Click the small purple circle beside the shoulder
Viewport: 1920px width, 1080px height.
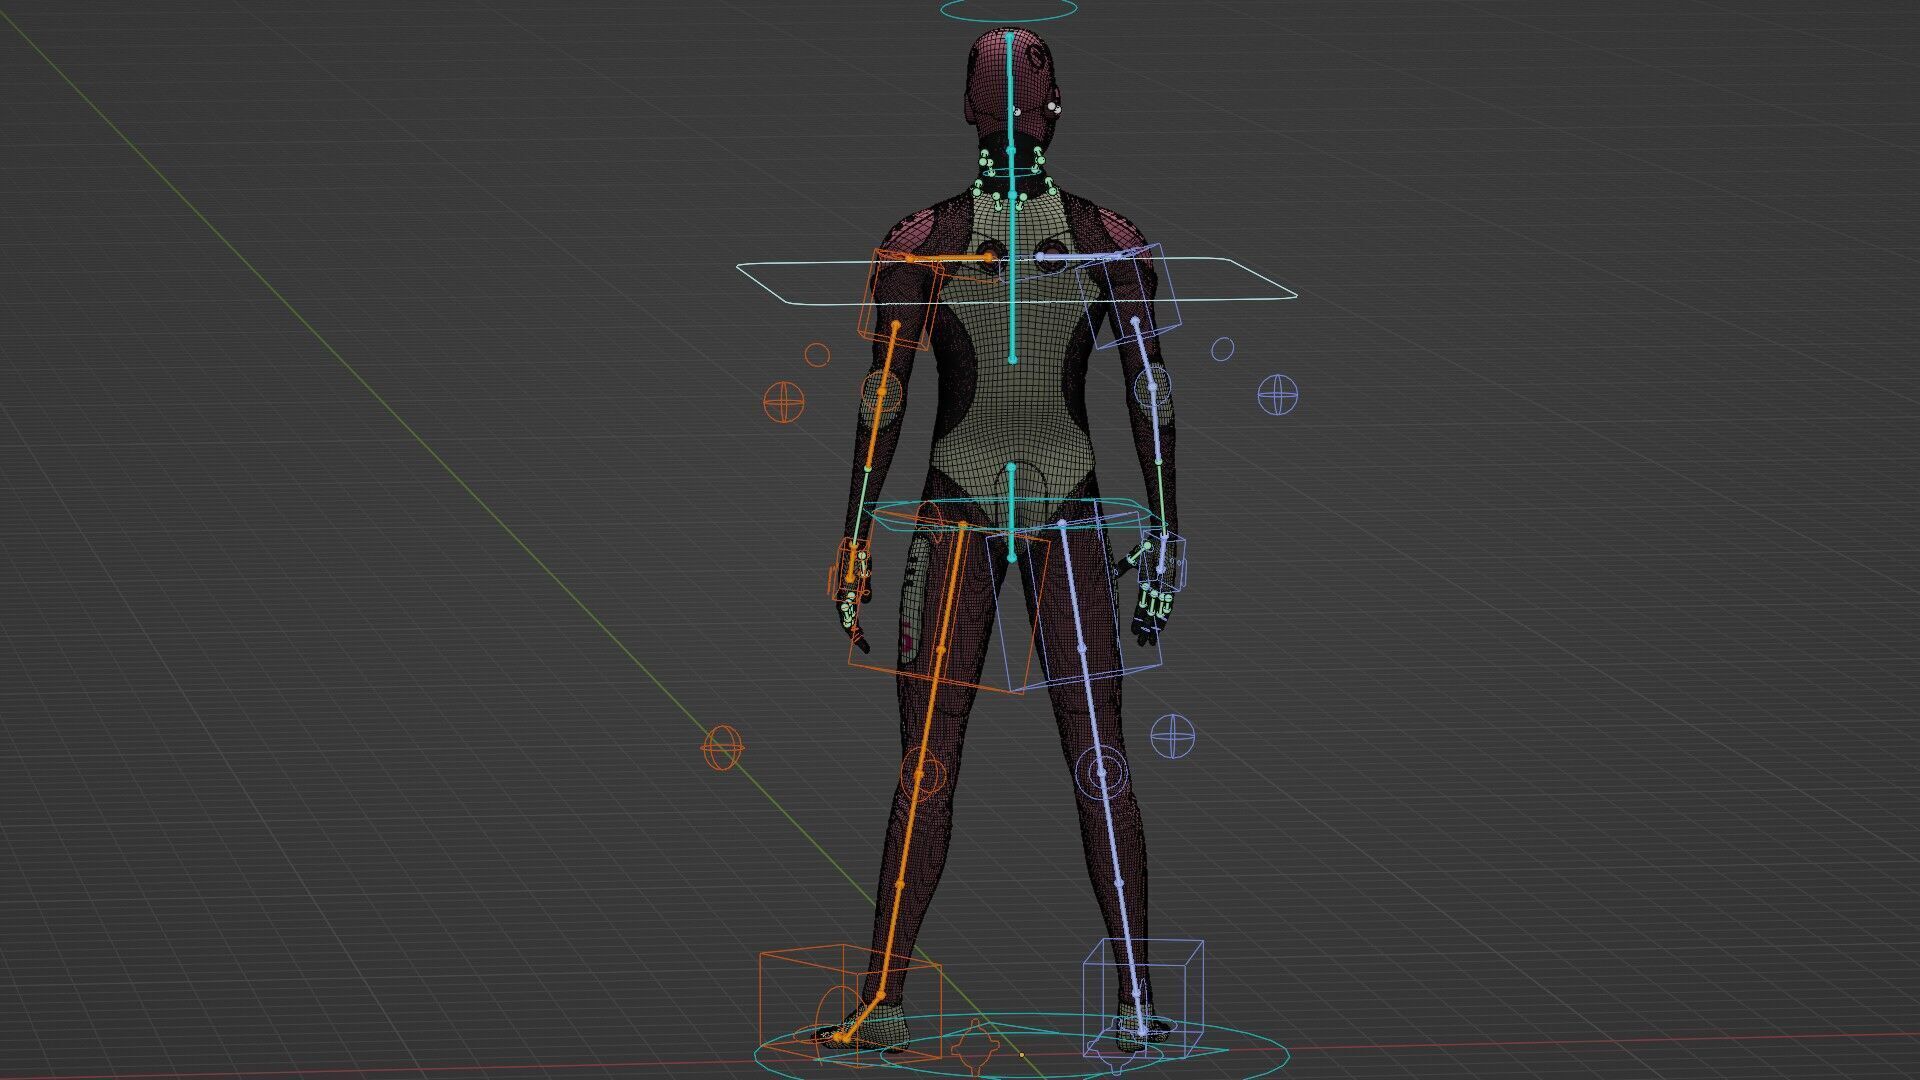pyautogui.click(x=1222, y=349)
